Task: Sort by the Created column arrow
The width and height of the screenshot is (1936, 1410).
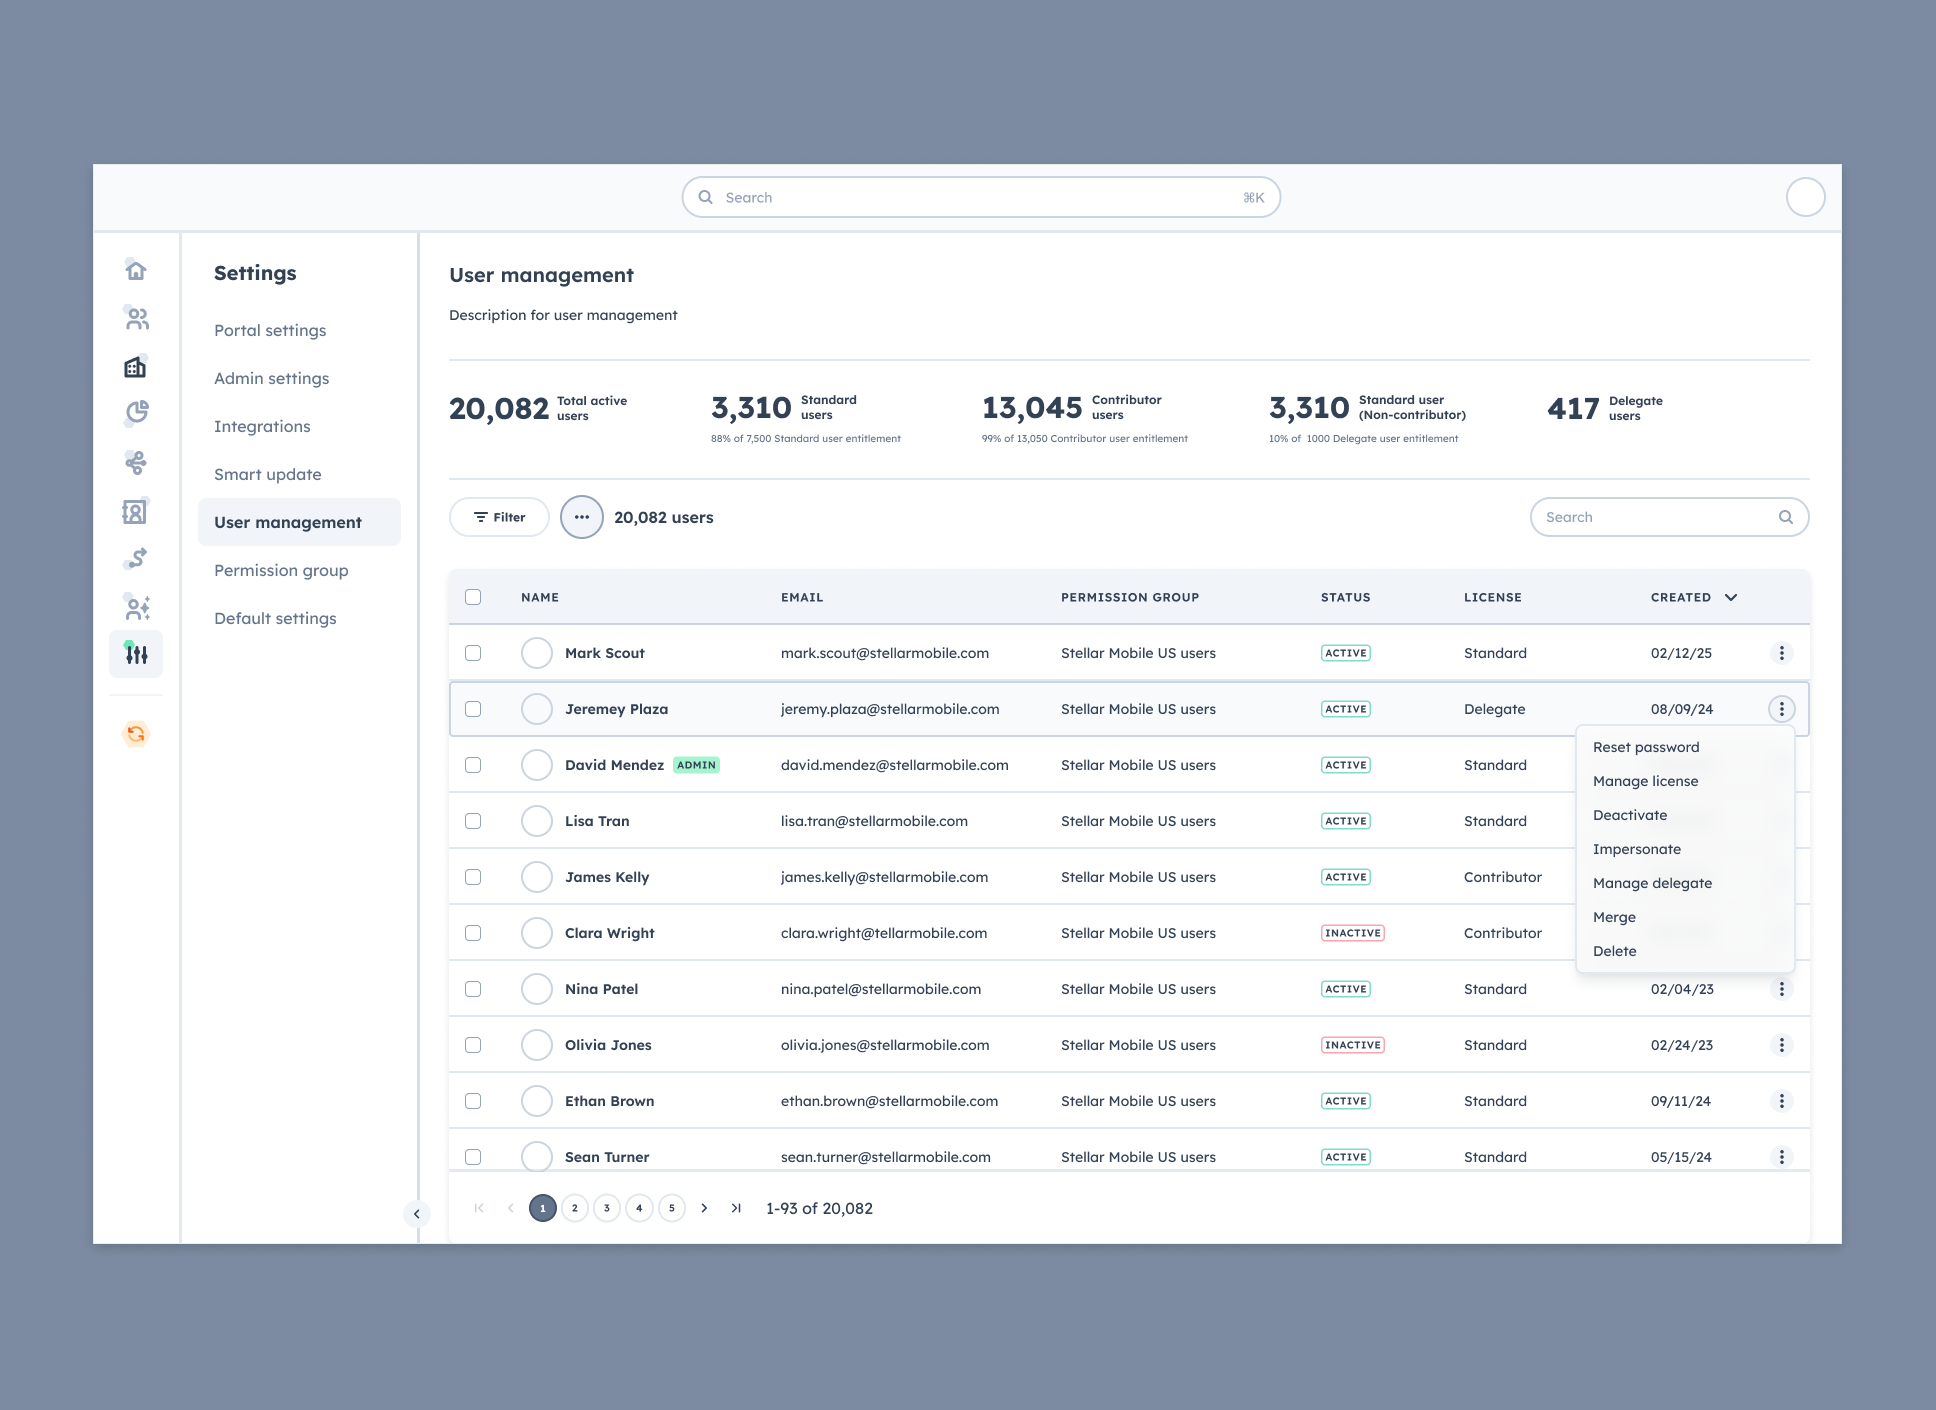Action: 1731,597
